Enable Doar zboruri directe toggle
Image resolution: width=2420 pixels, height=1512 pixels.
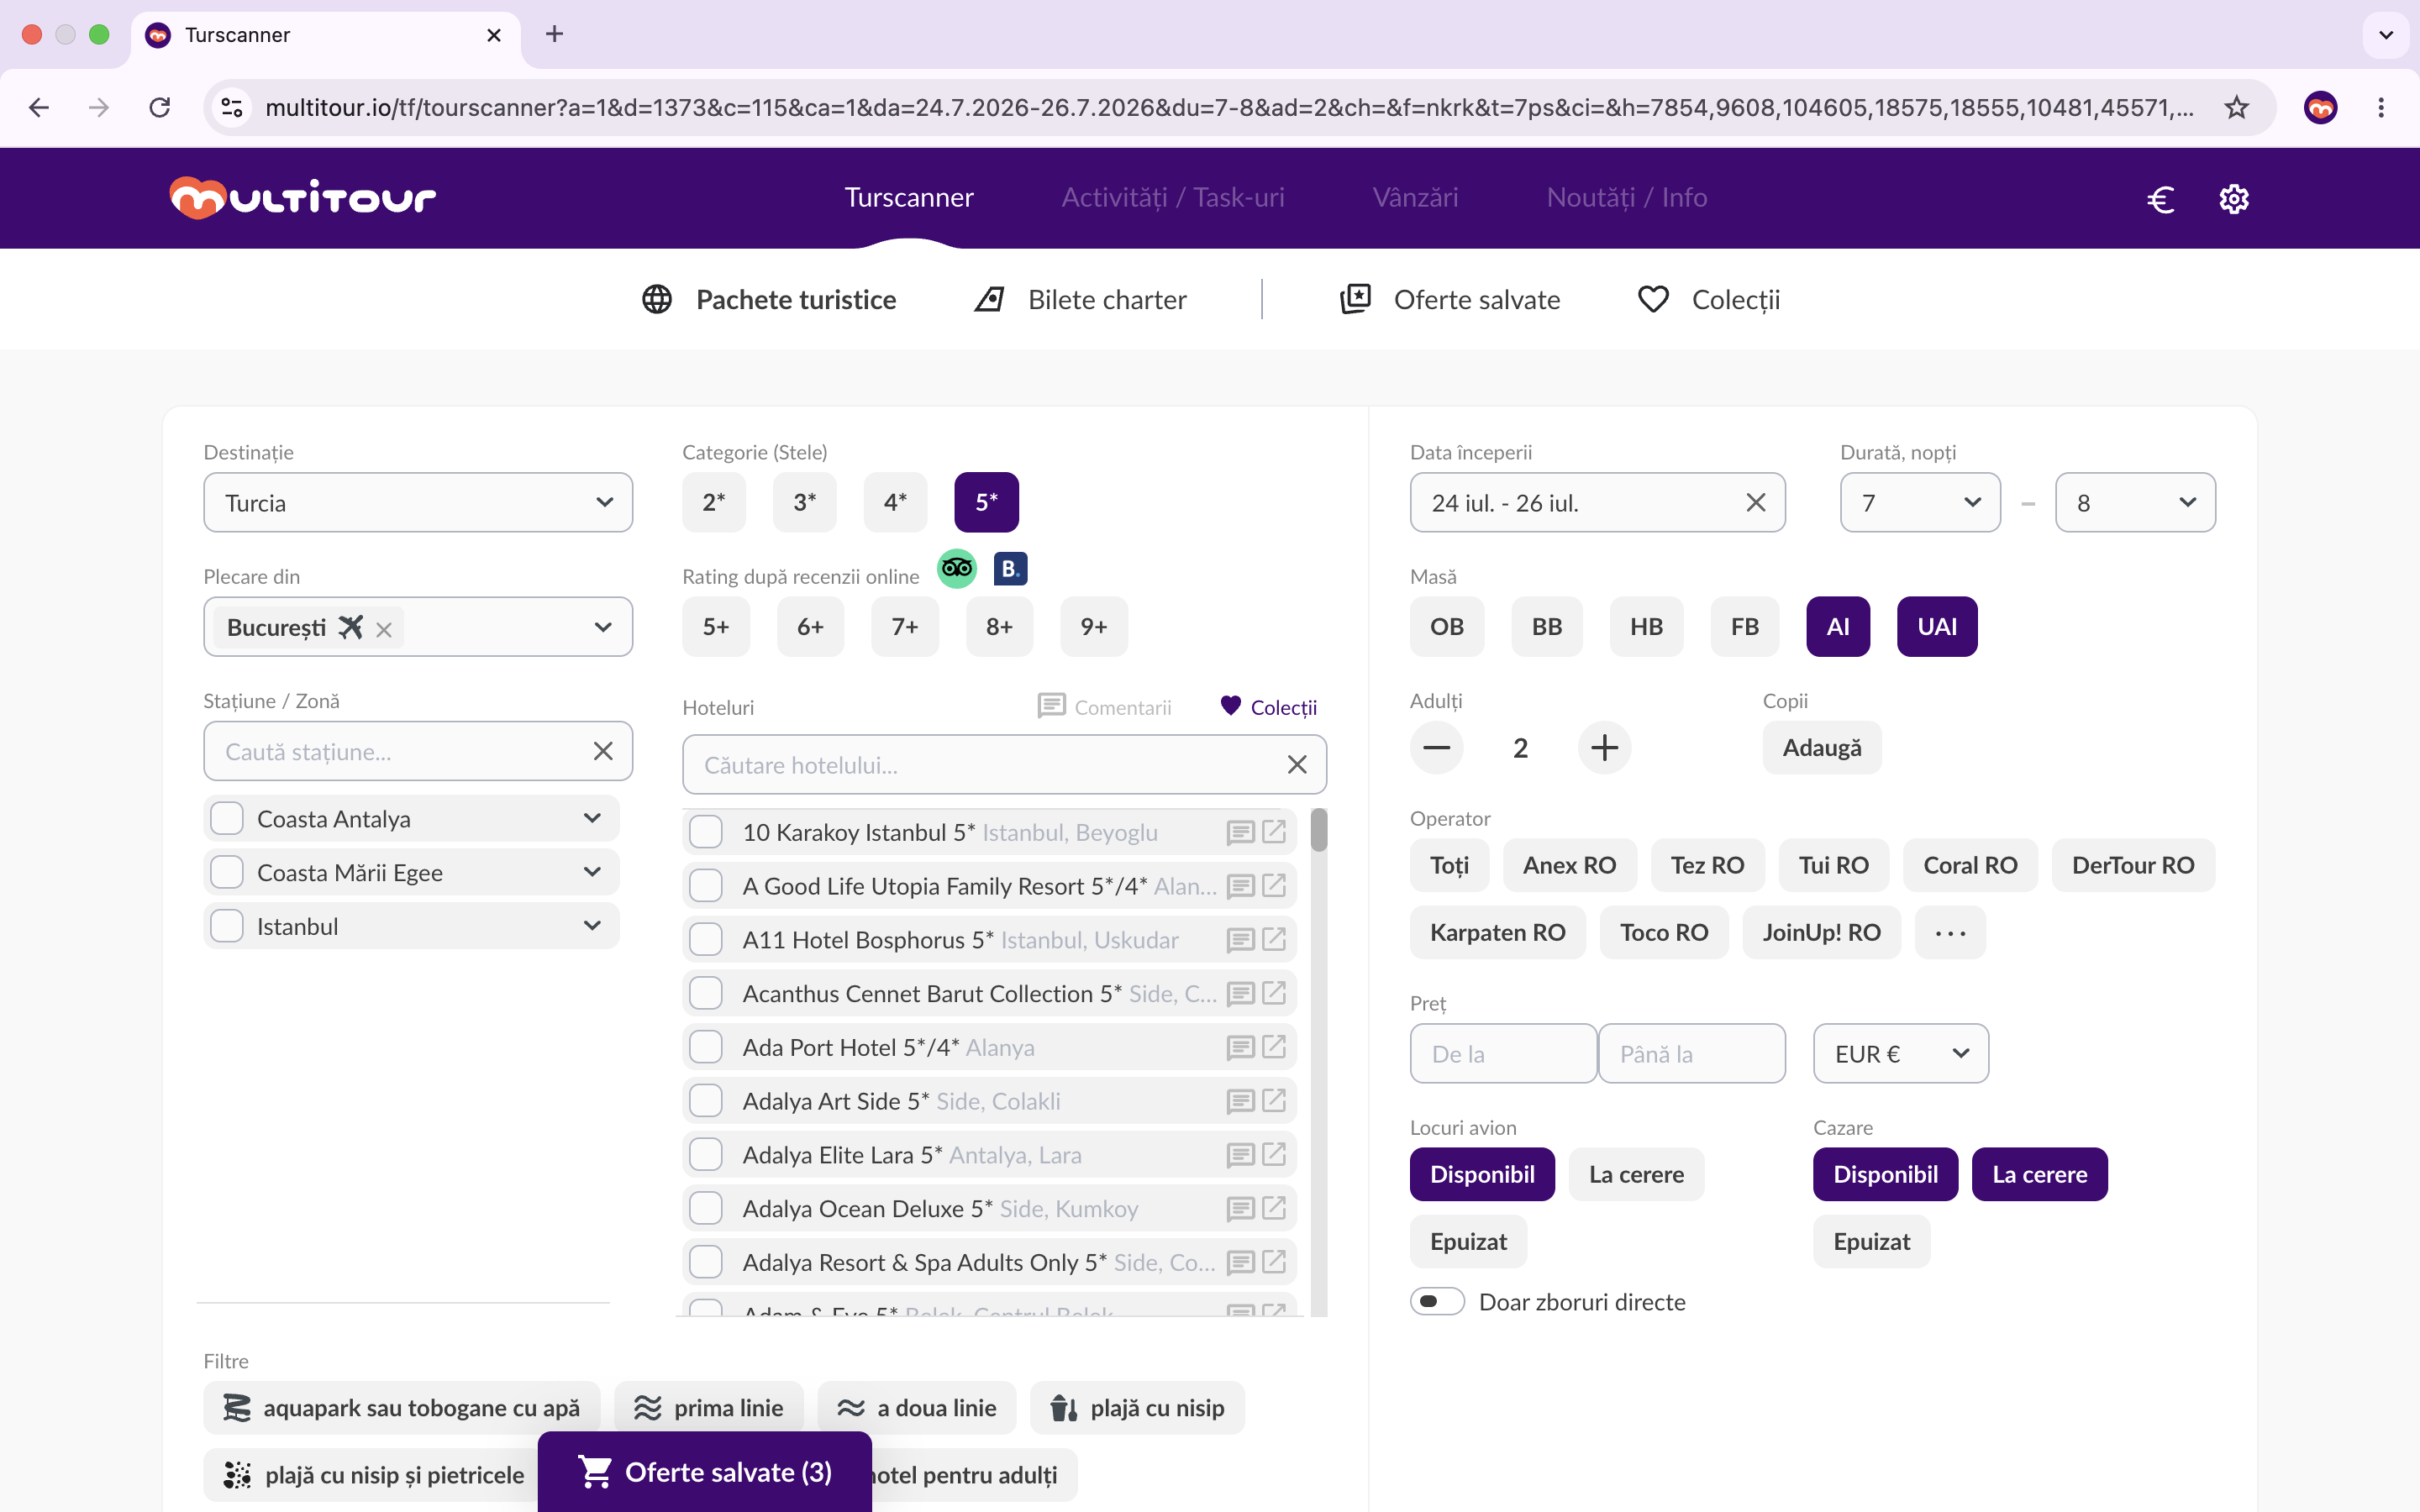(x=1437, y=1301)
